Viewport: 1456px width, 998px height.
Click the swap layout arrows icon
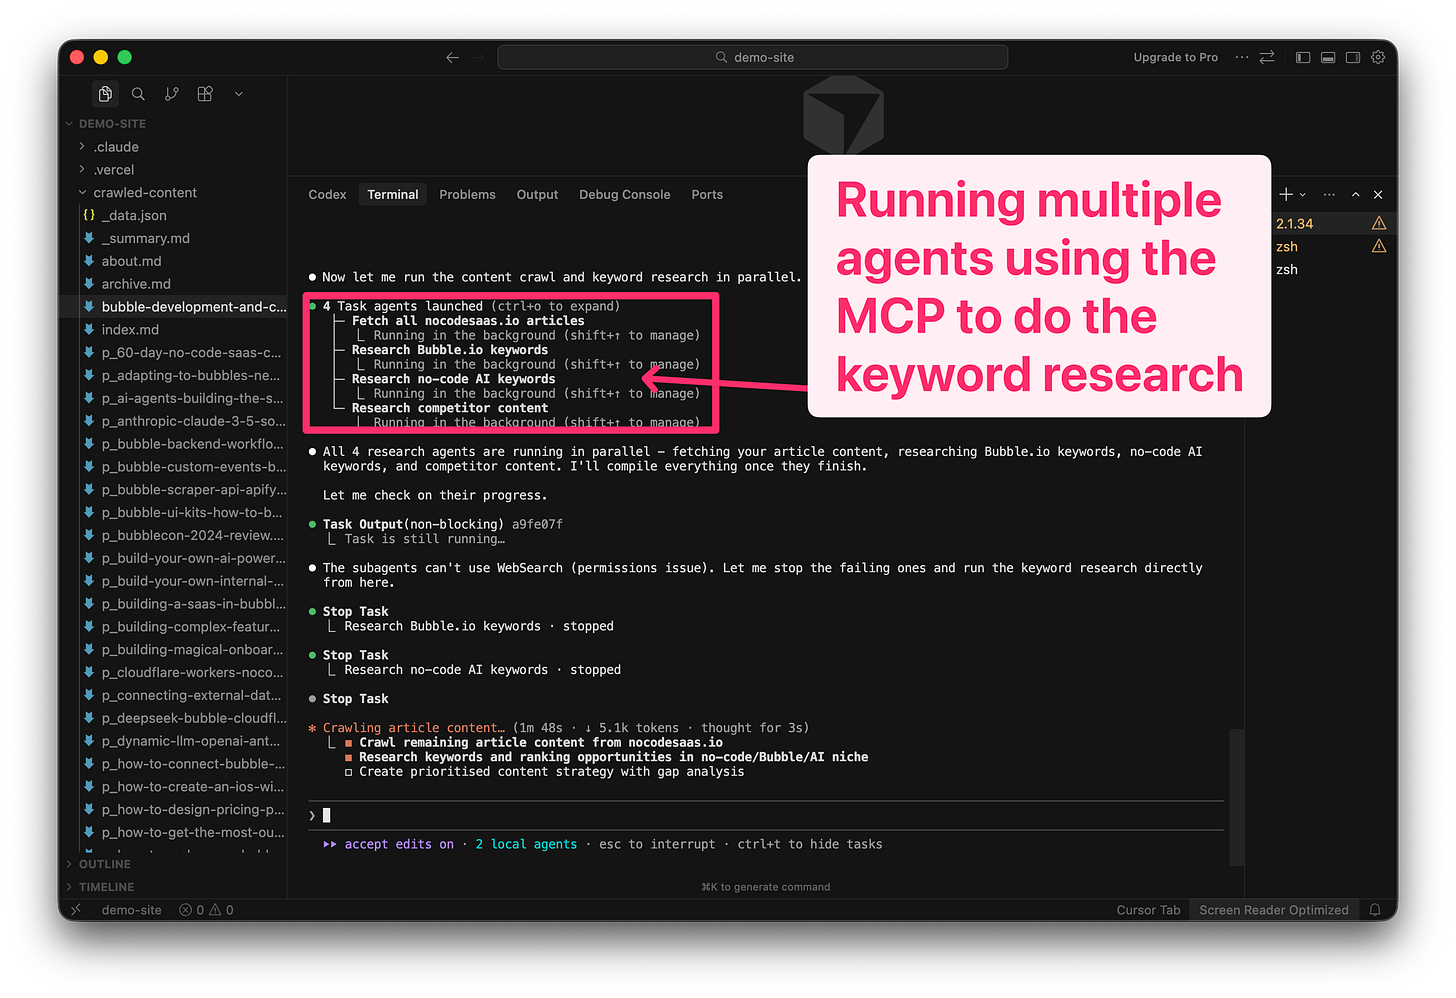[1267, 58]
